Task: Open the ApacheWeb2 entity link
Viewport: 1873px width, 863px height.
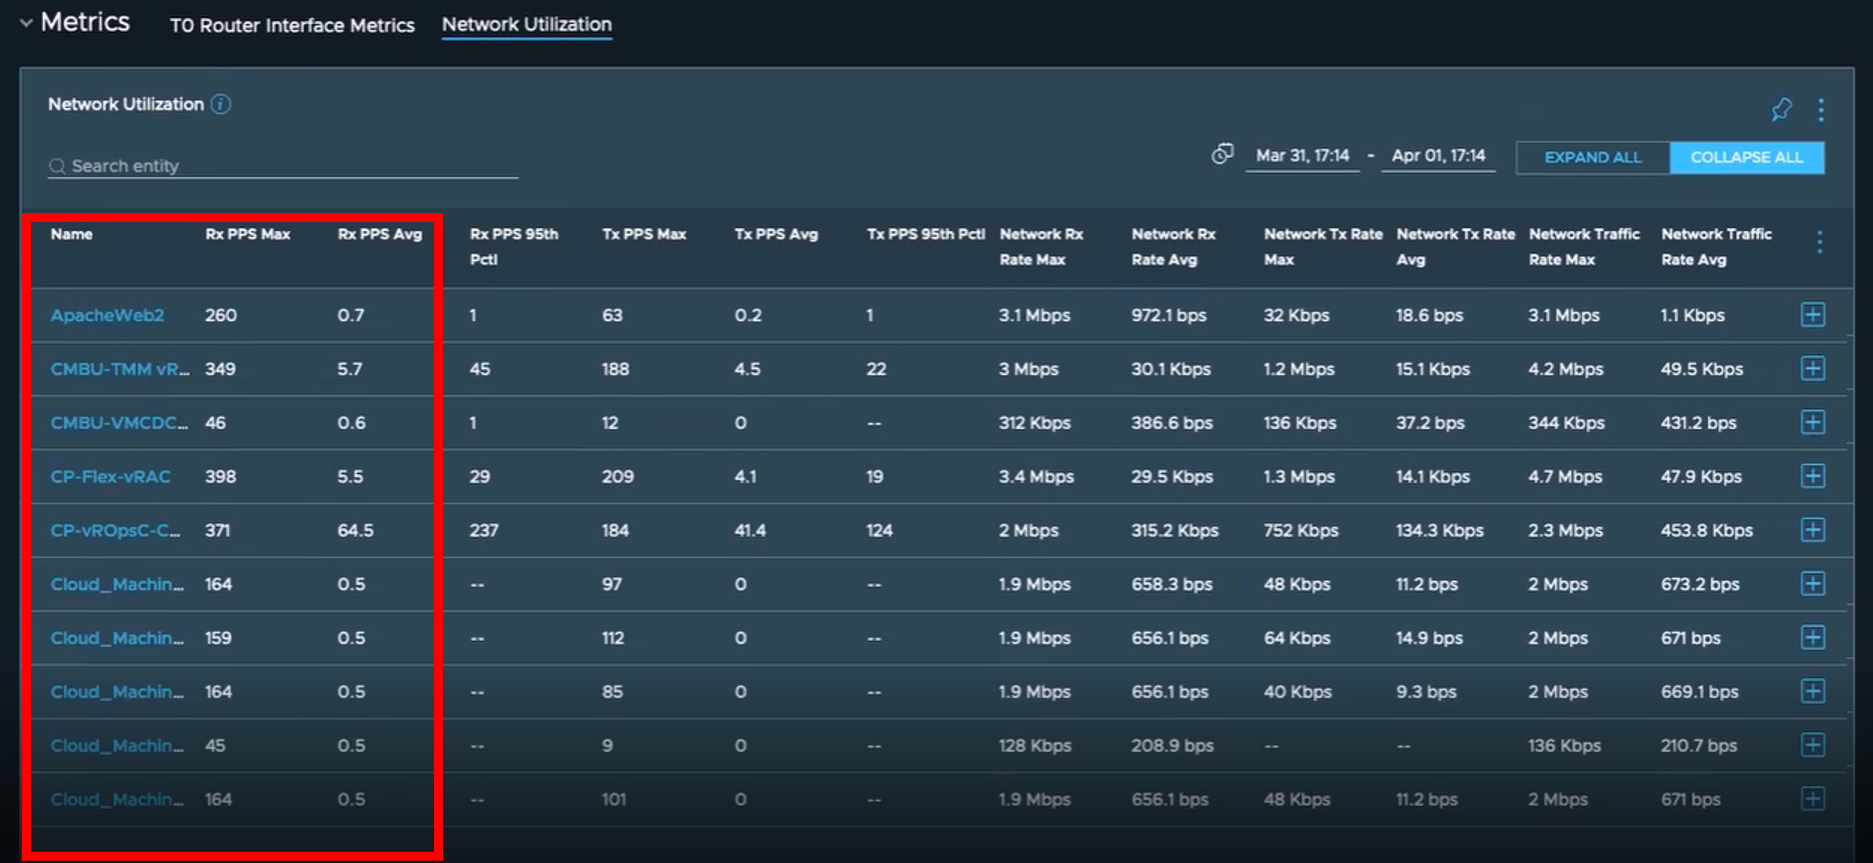Action: 107,315
